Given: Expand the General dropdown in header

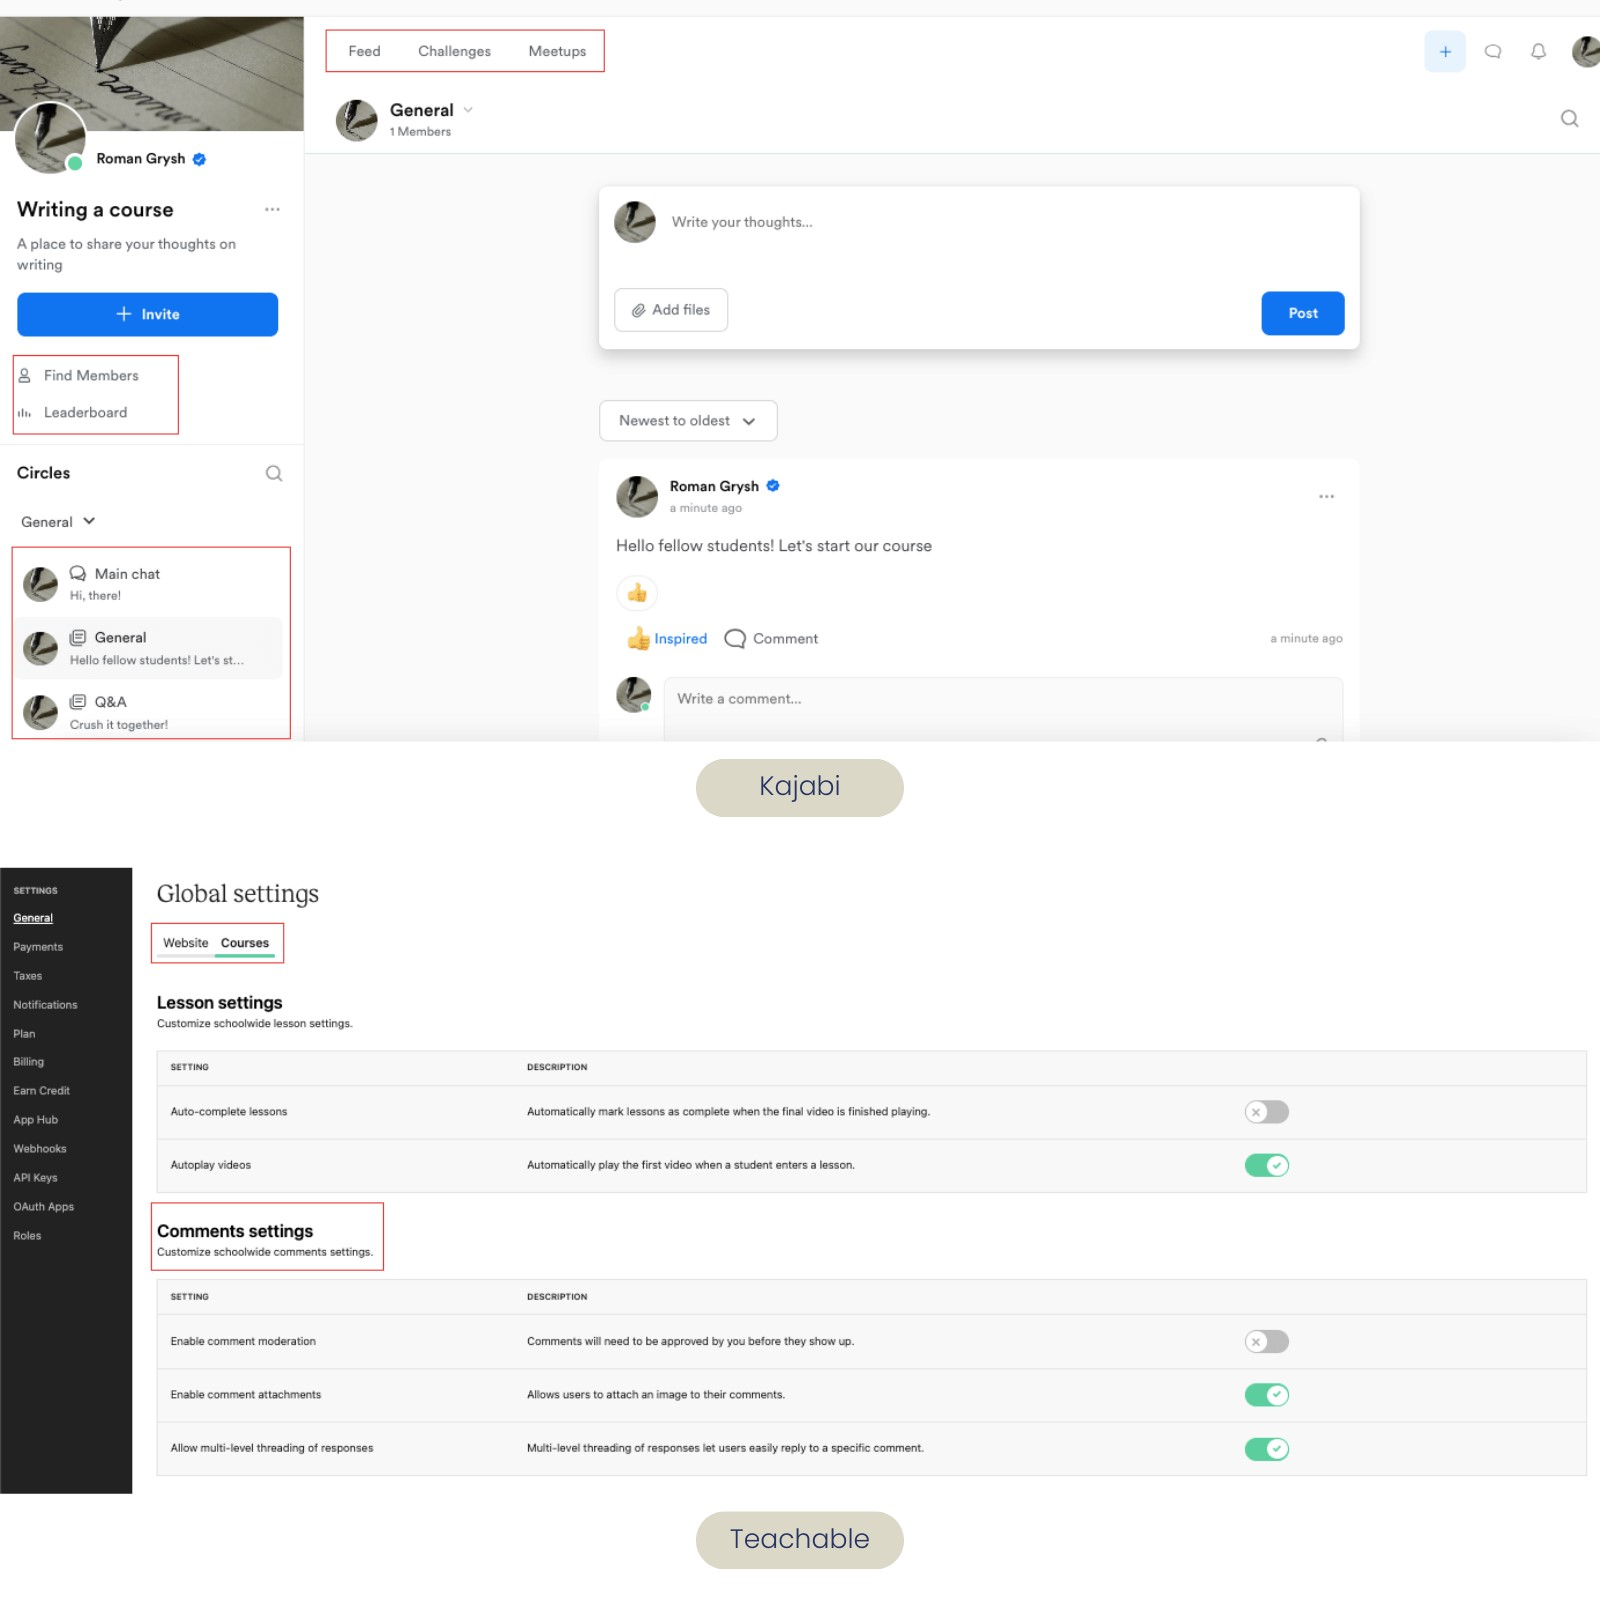Looking at the screenshot, I should (x=467, y=110).
